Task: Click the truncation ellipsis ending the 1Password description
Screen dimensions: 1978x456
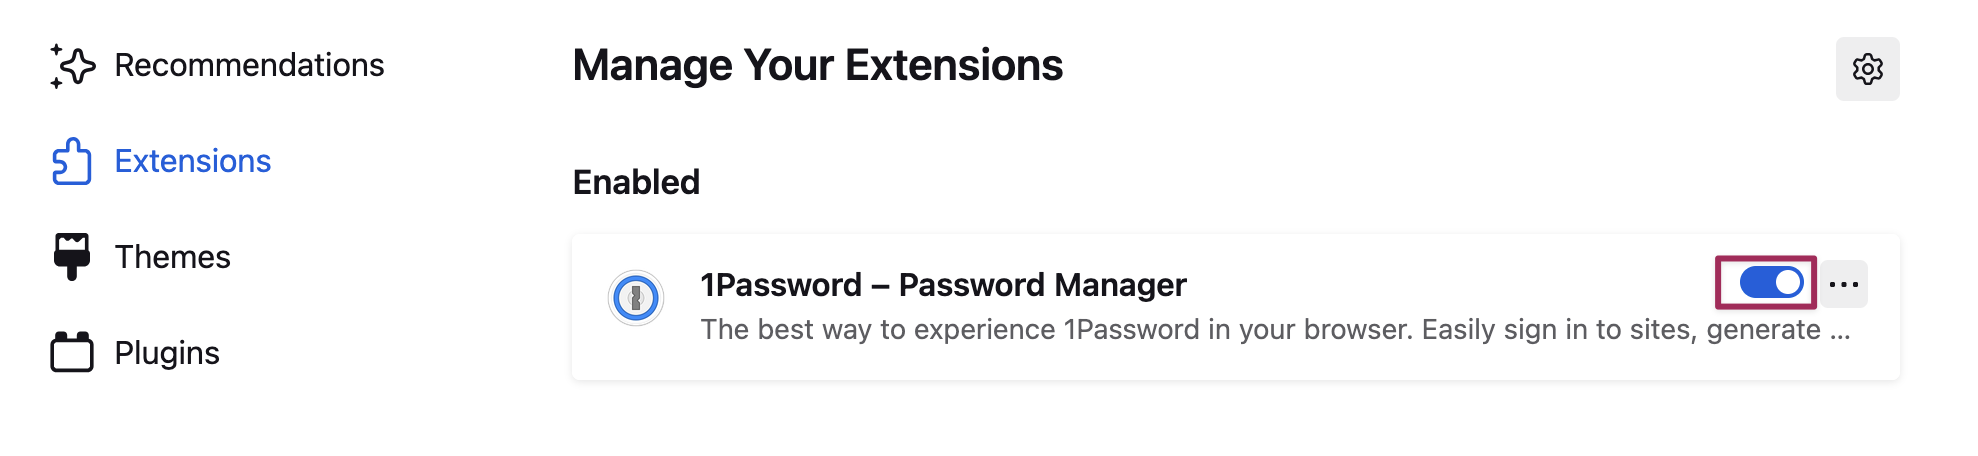Action: pyautogui.click(x=1840, y=332)
